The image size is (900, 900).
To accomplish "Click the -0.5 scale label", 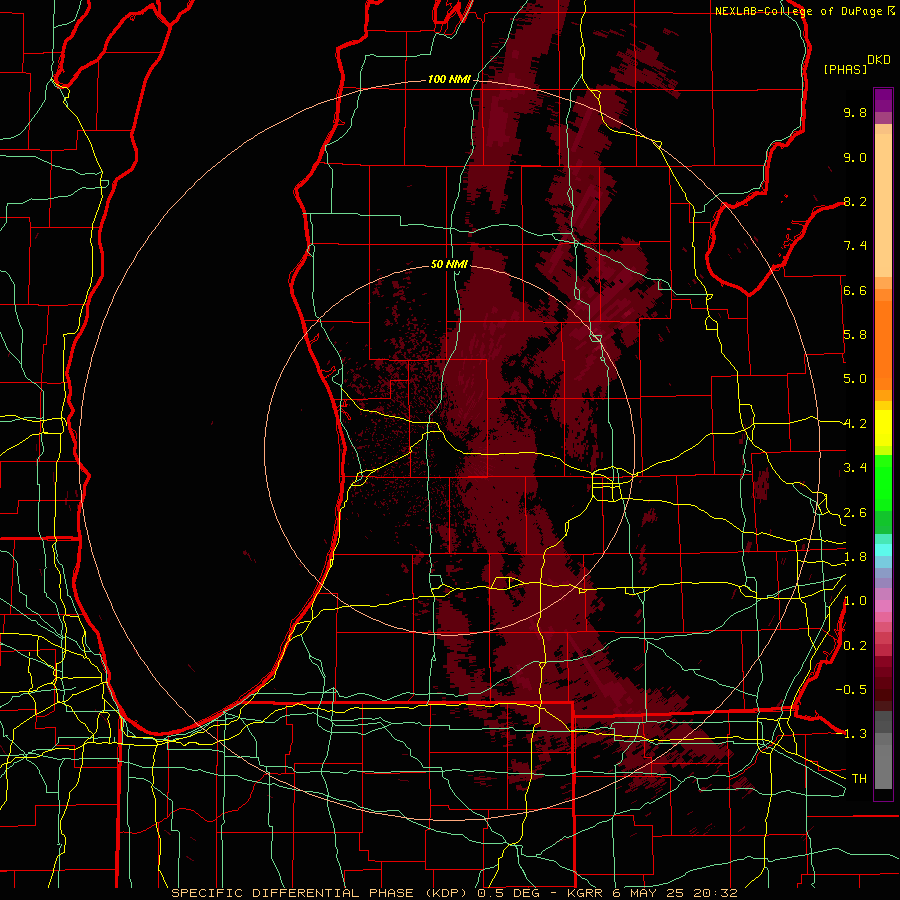I will click(x=851, y=690).
